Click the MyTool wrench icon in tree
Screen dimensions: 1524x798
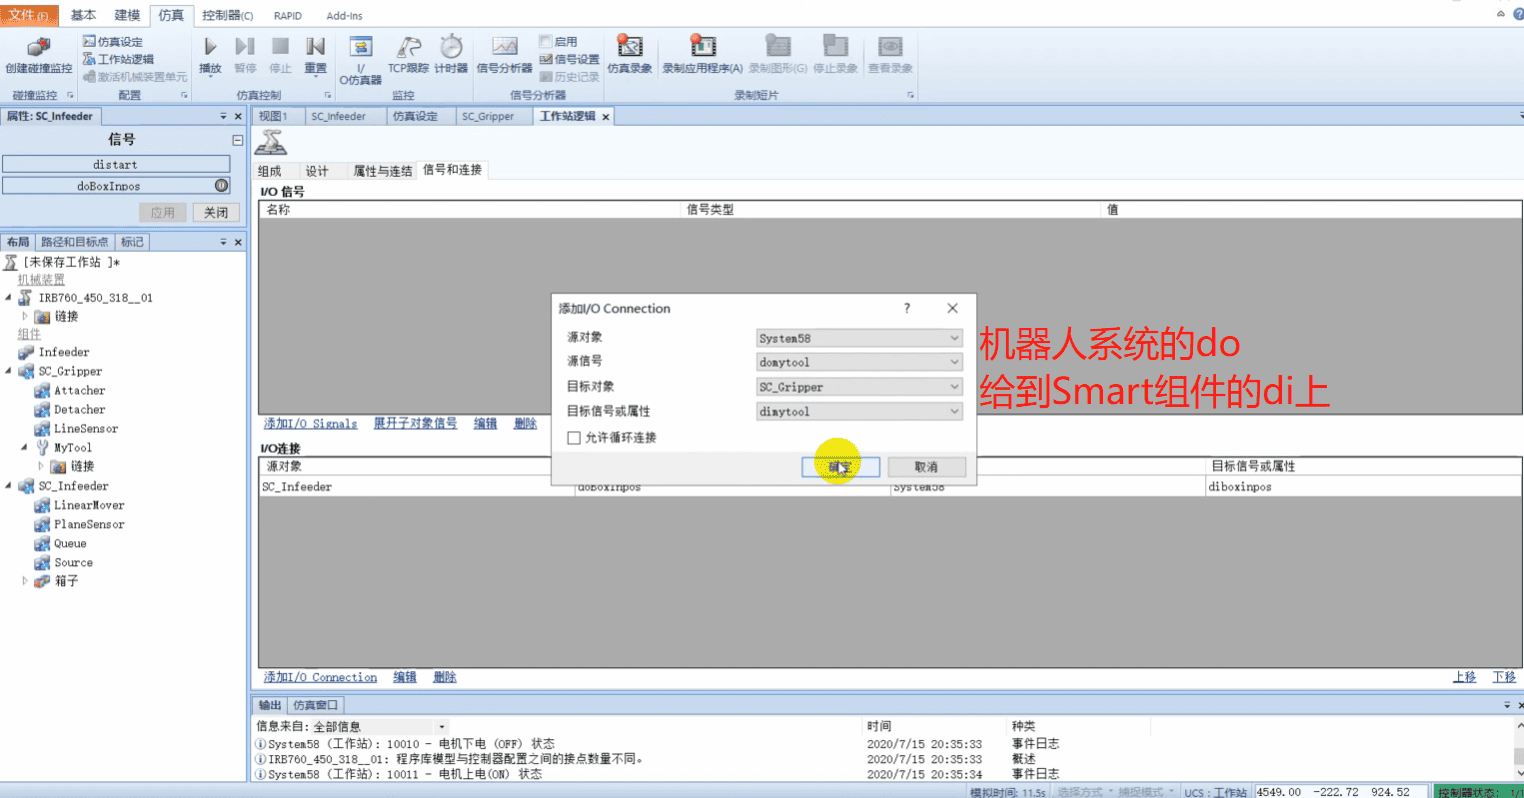[42, 447]
